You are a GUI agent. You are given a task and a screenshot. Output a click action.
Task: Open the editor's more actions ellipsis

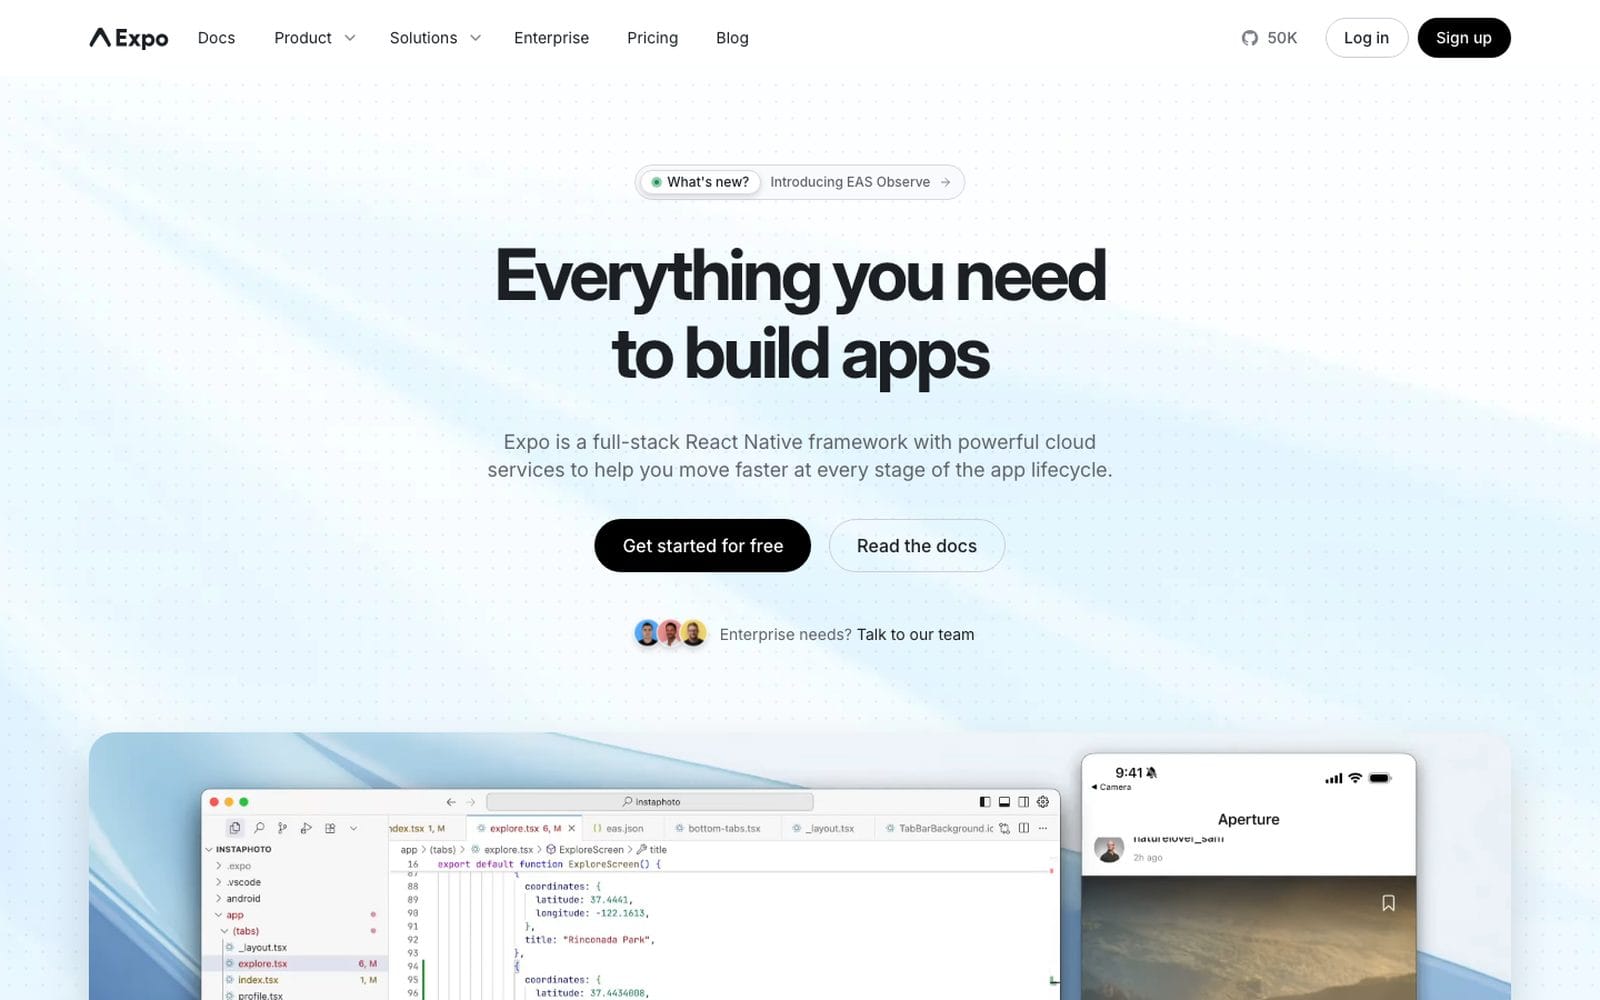1043,828
